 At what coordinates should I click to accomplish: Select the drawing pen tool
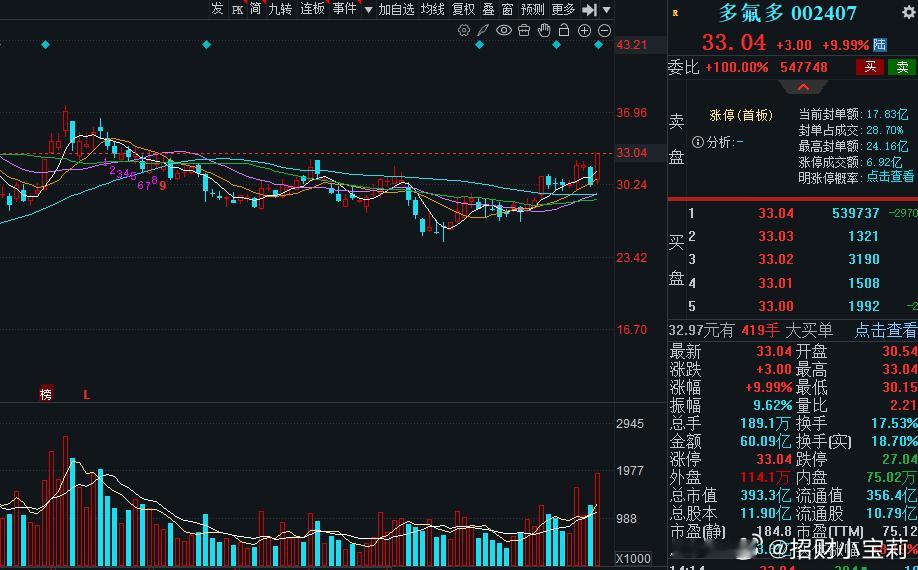click(x=483, y=30)
